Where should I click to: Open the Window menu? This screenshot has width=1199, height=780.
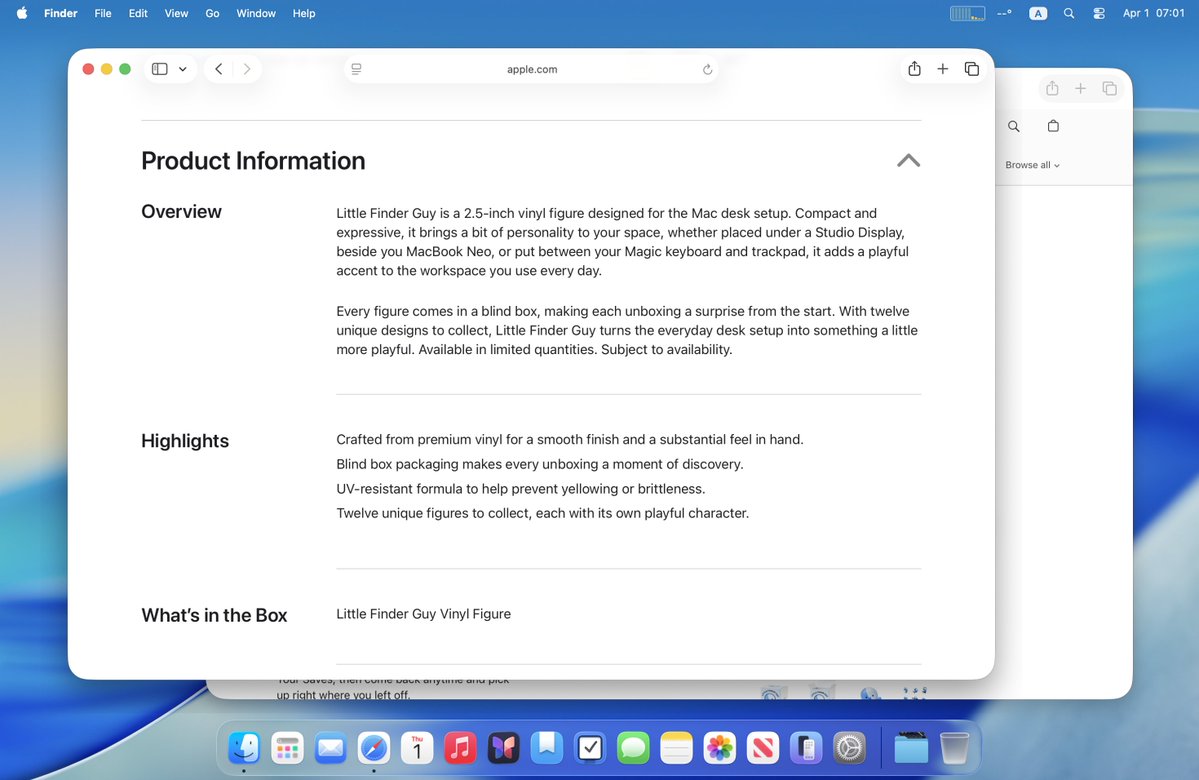pyautogui.click(x=255, y=13)
